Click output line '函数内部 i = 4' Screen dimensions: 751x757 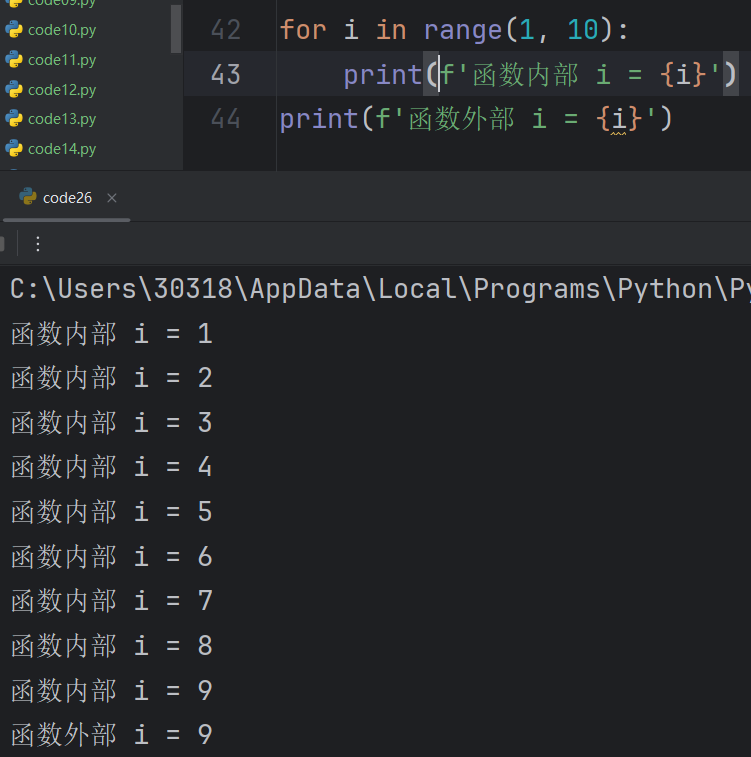pyautogui.click(x=111, y=467)
